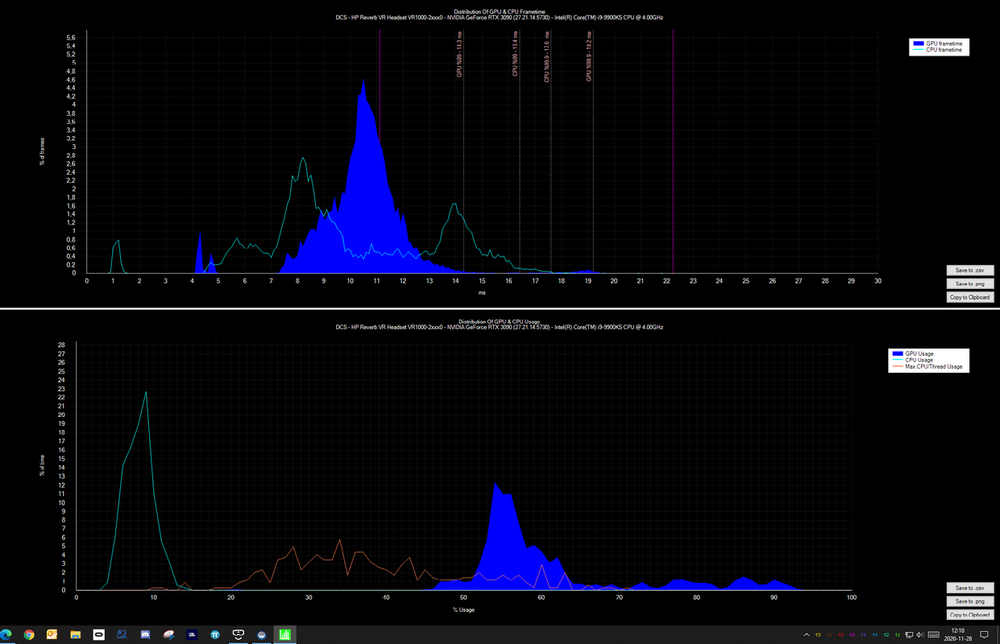Open the network status tray icon
This screenshot has width=1000, height=644.
point(909,635)
